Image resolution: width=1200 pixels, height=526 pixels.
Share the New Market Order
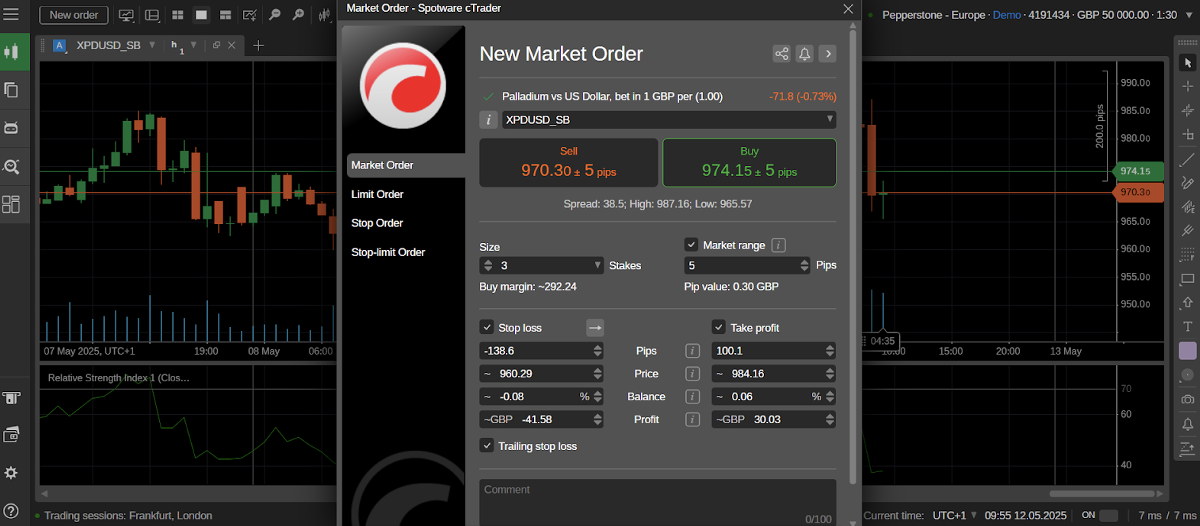pos(782,54)
